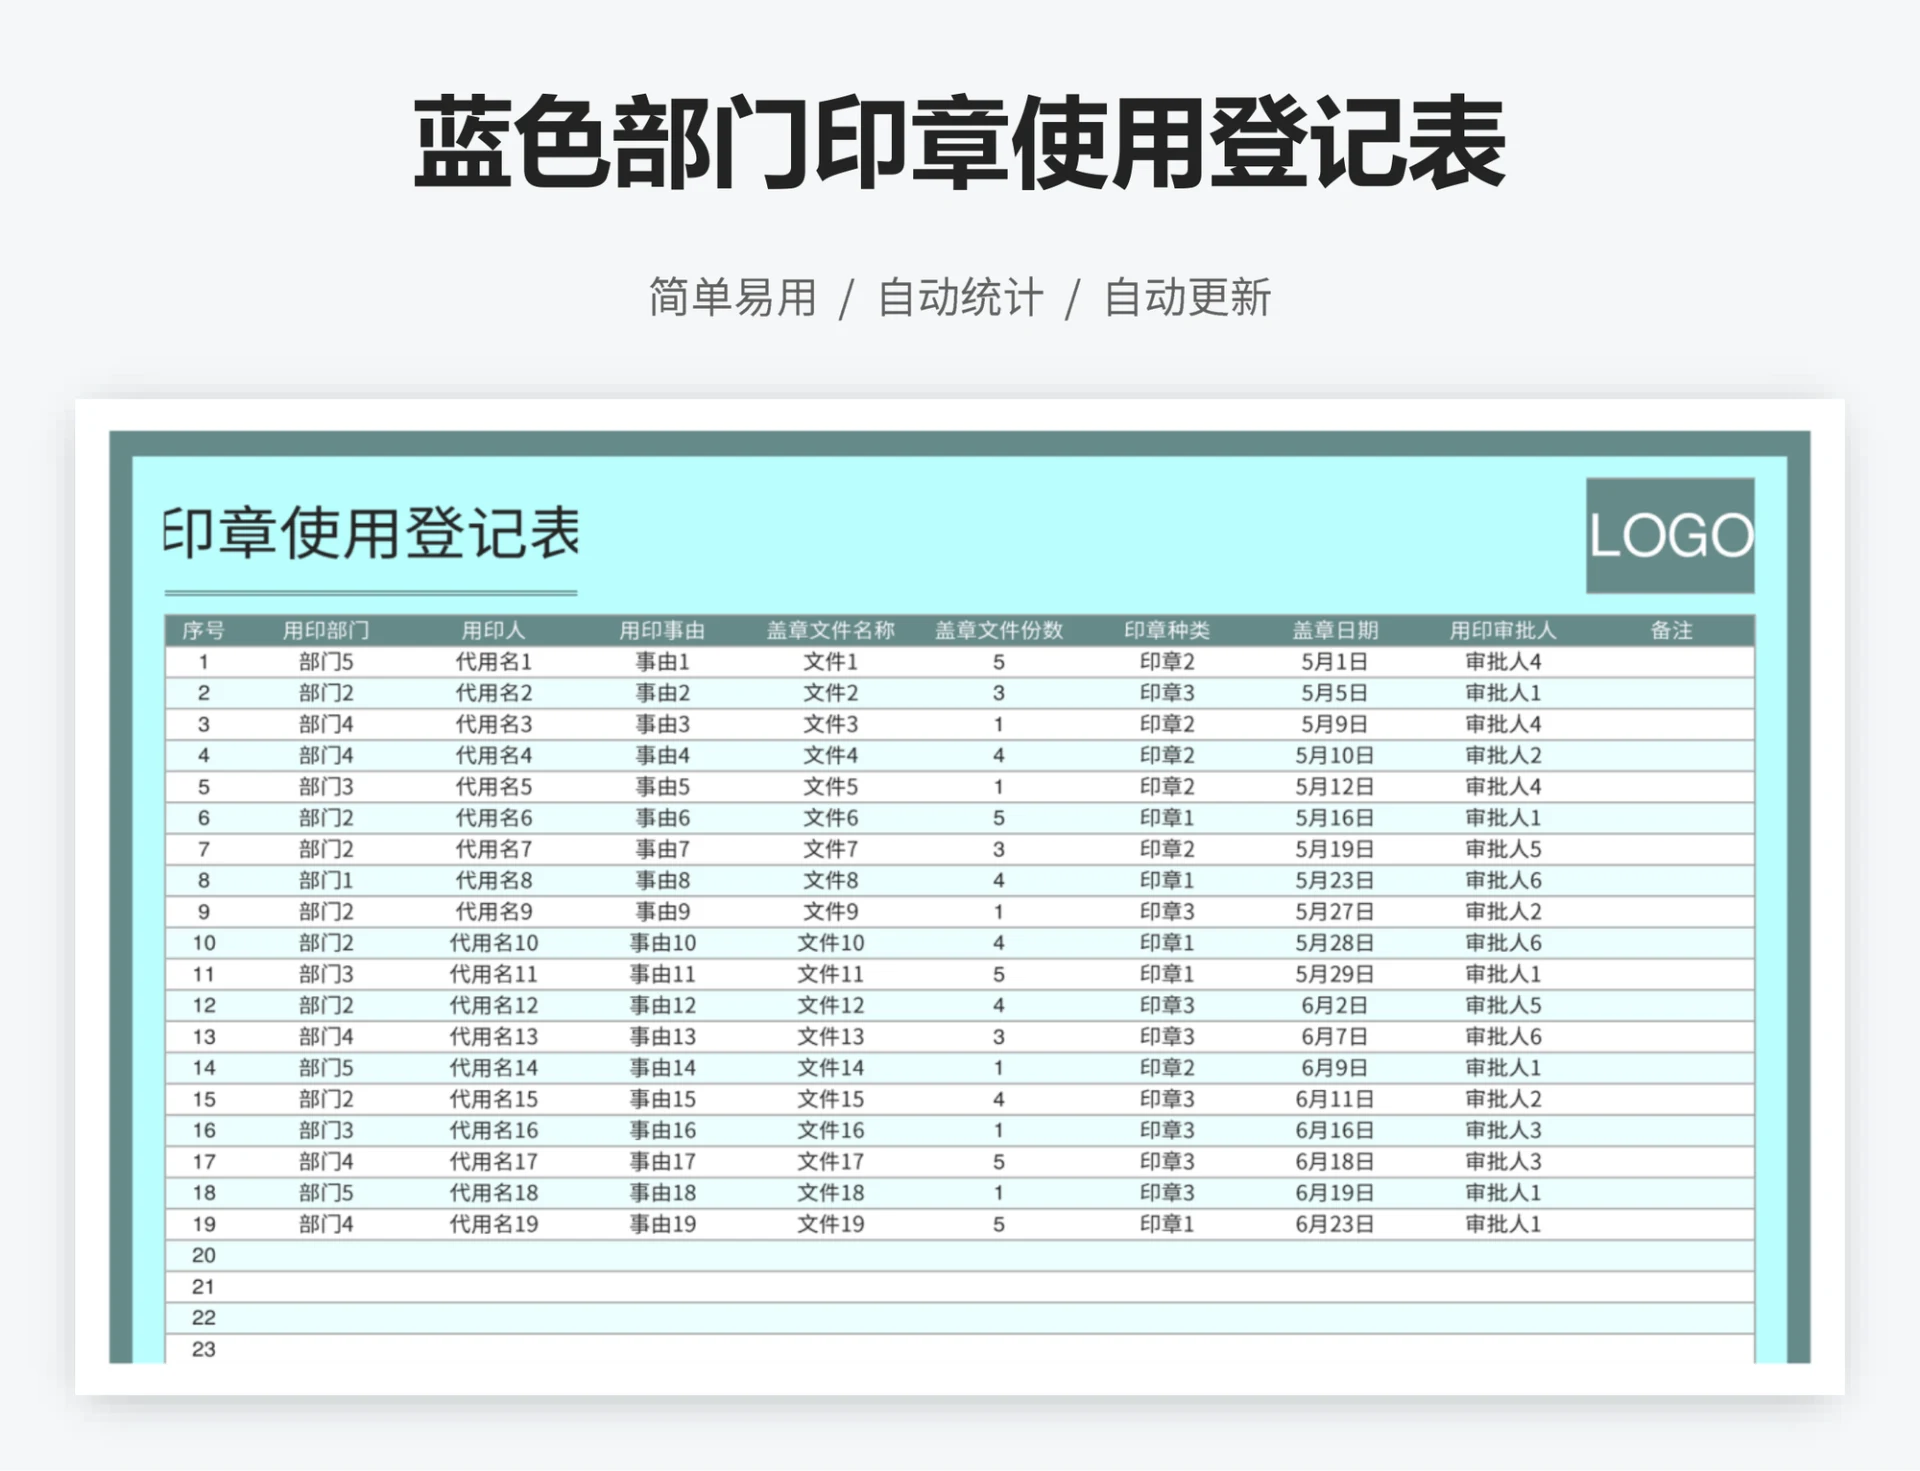Screen dimensions: 1920x1471
Task: Select the 印章3 cell in row 2
Action: (1166, 692)
